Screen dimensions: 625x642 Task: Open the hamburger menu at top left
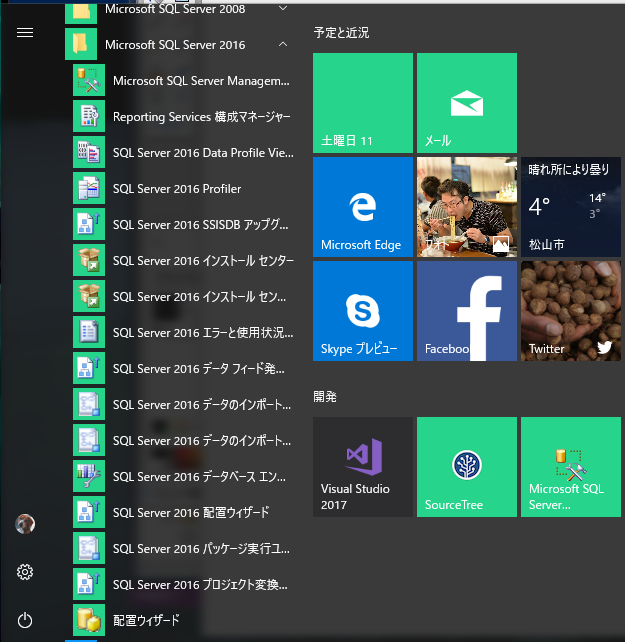coord(25,32)
